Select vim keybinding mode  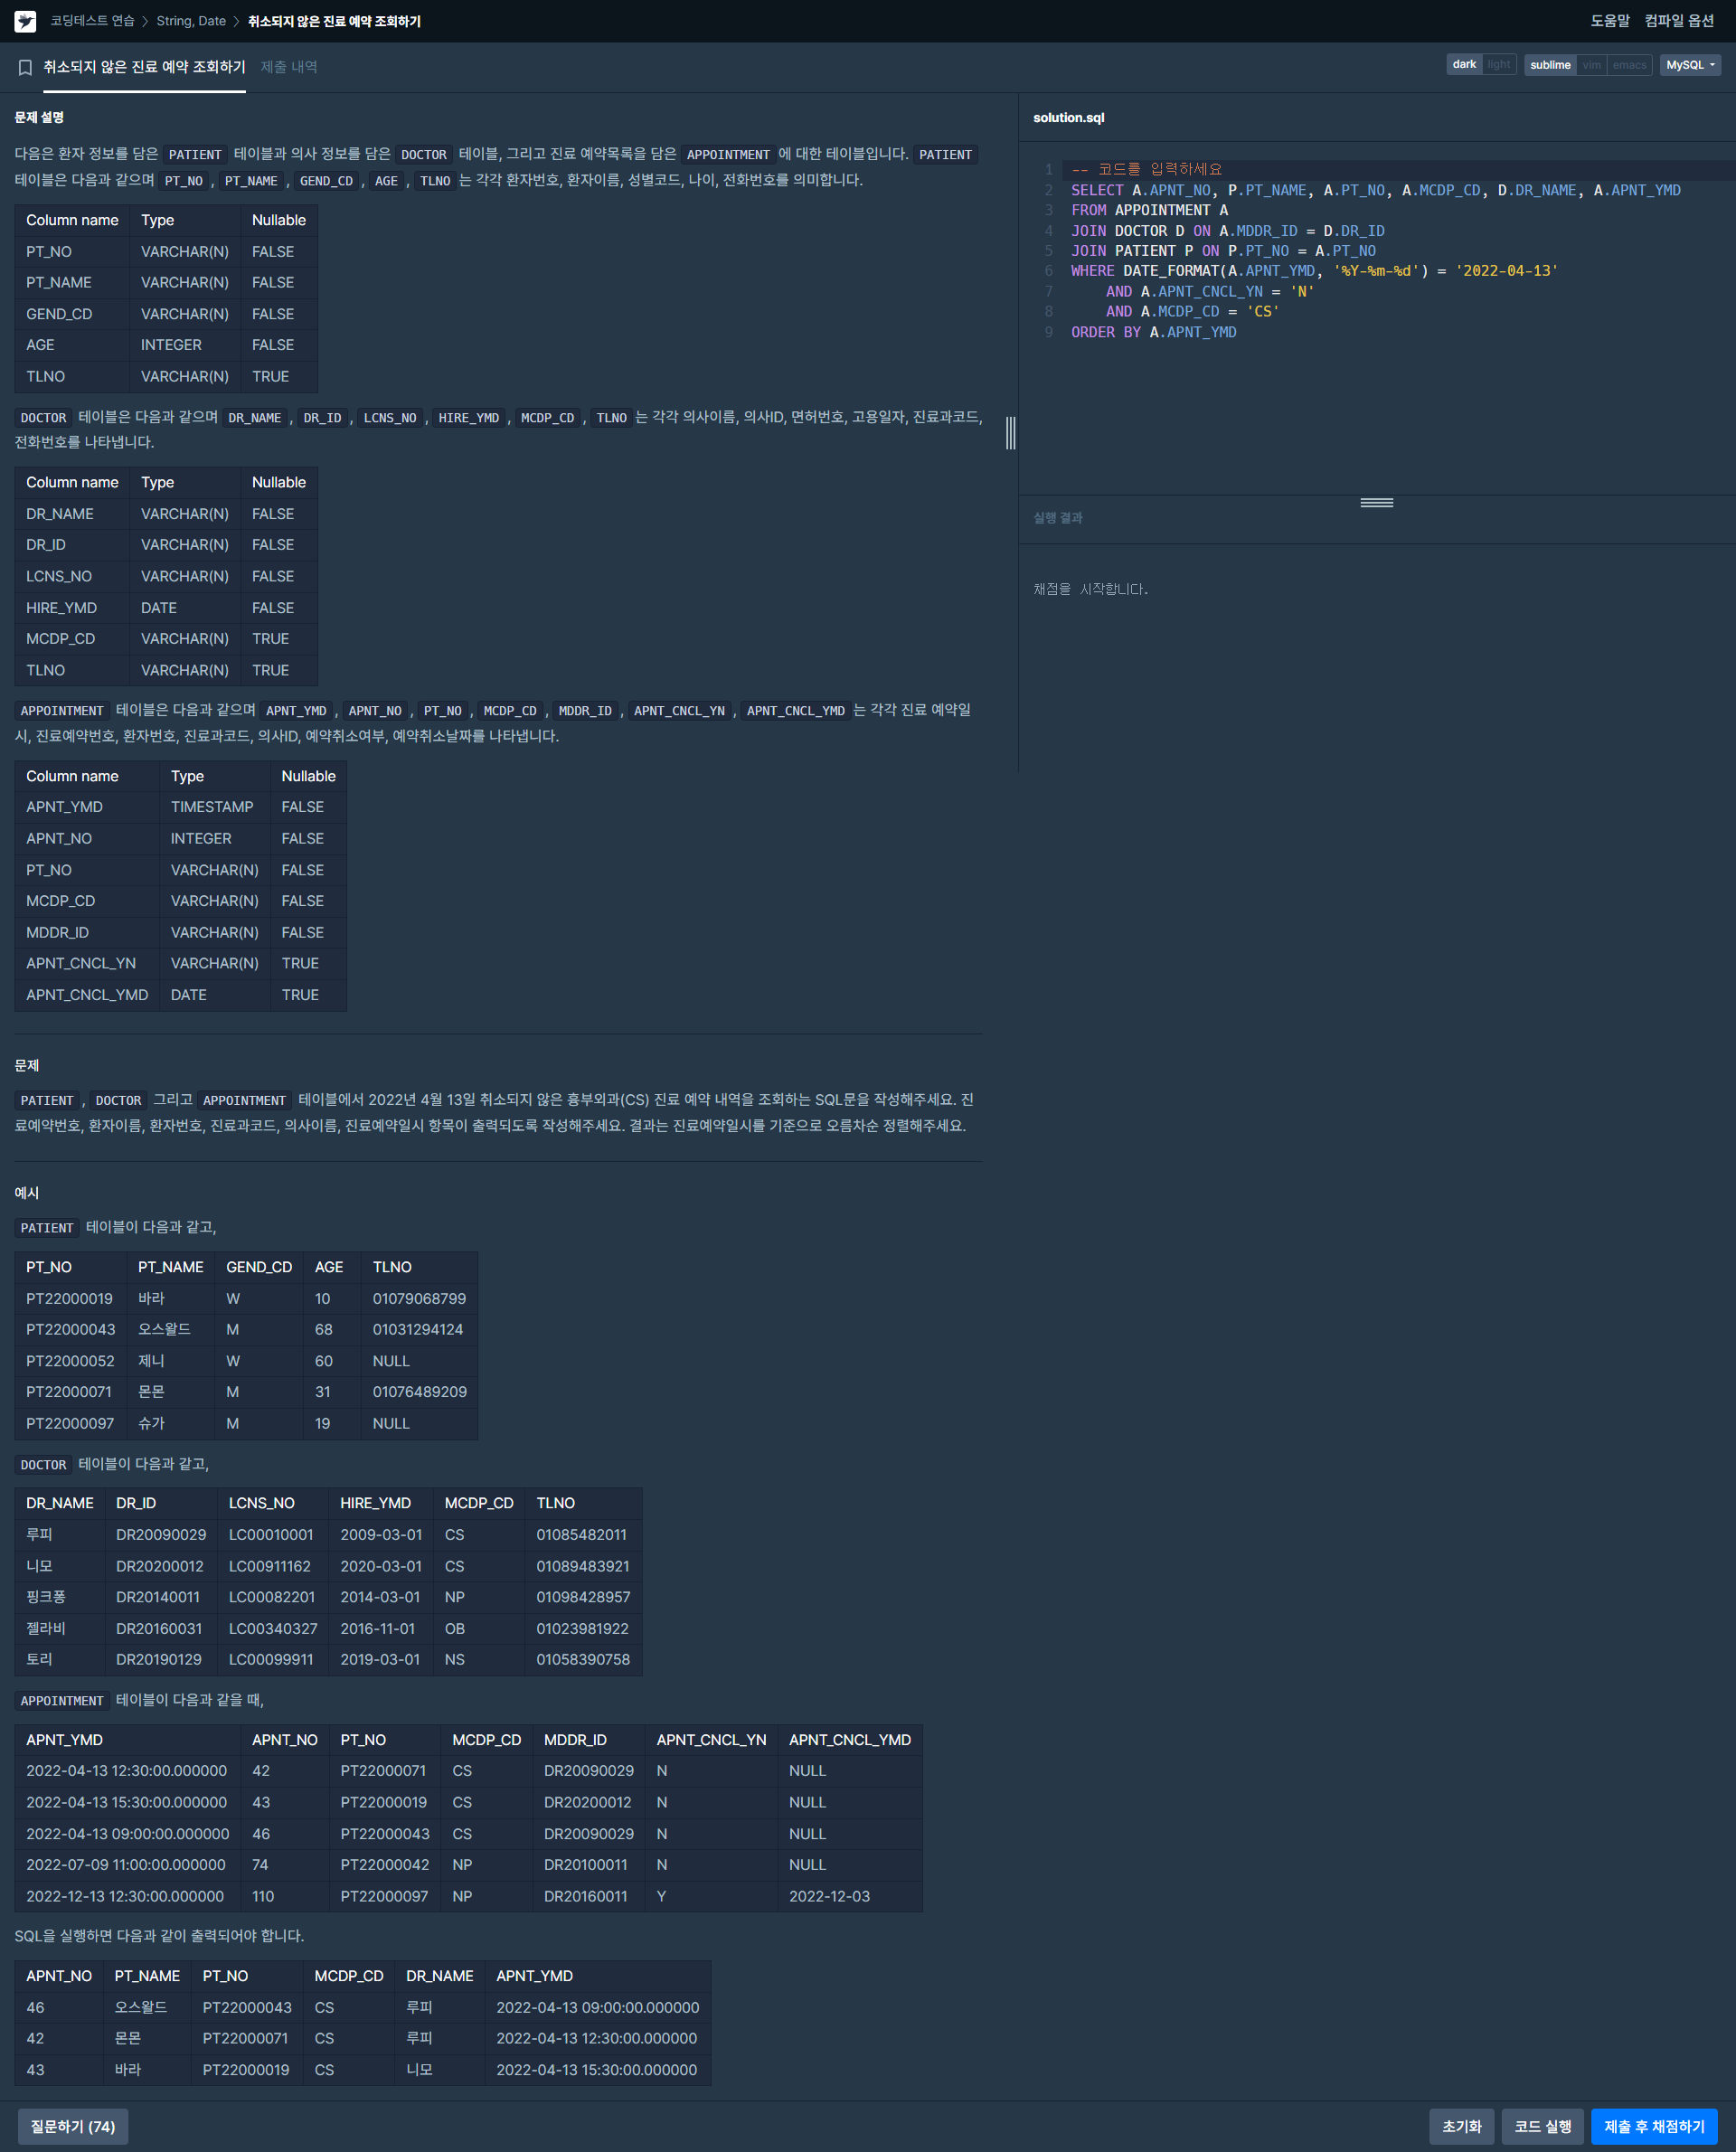pyautogui.click(x=1591, y=65)
